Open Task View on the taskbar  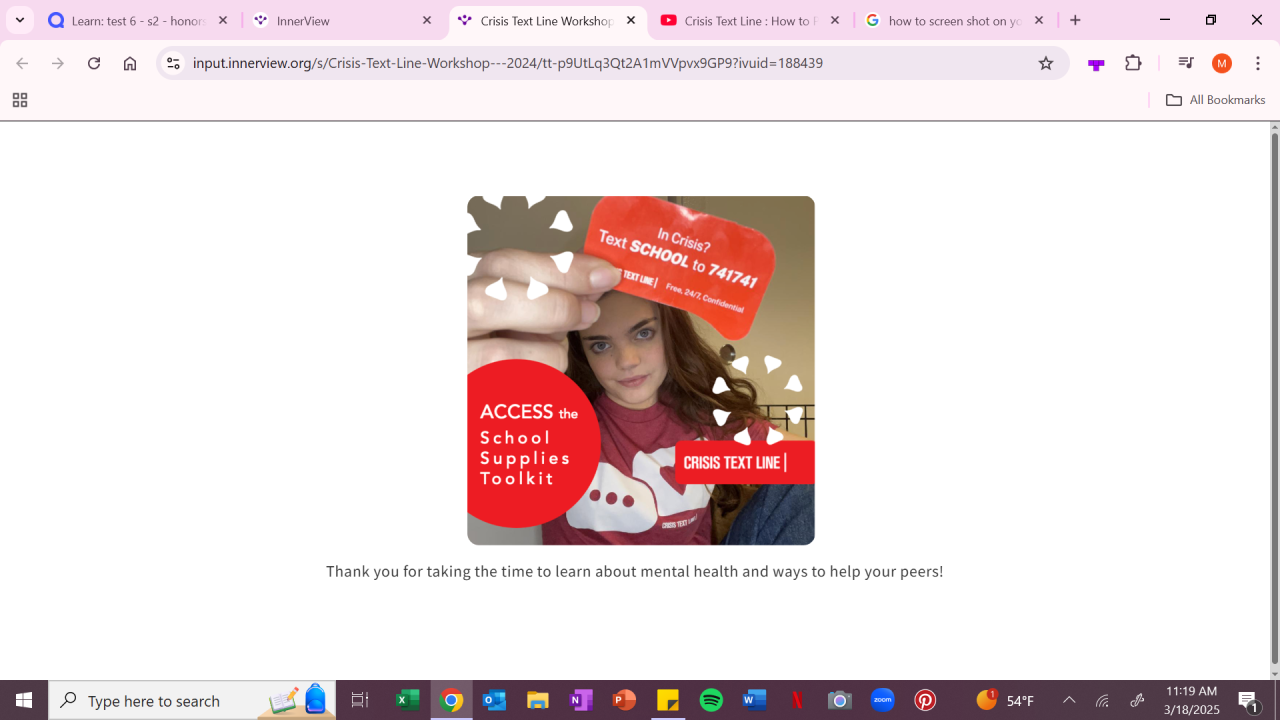coord(360,700)
